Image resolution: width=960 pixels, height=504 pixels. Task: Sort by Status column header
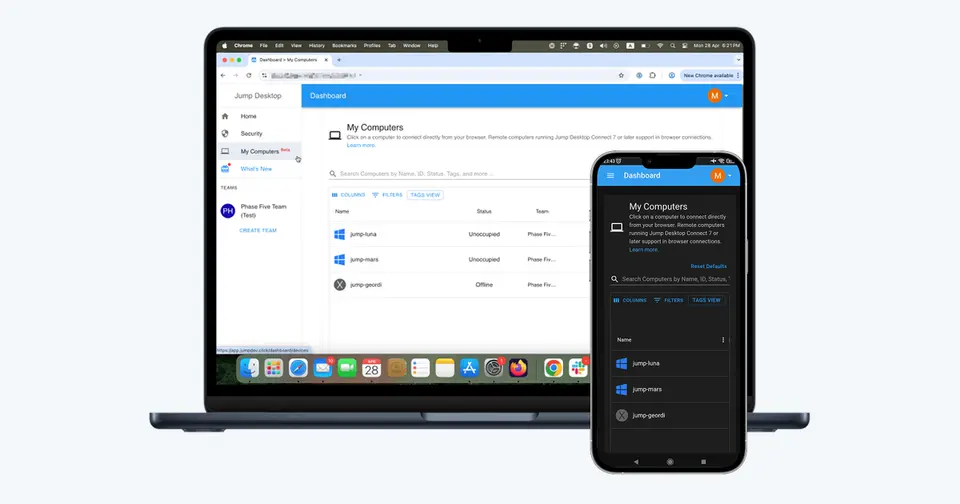click(484, 211)
